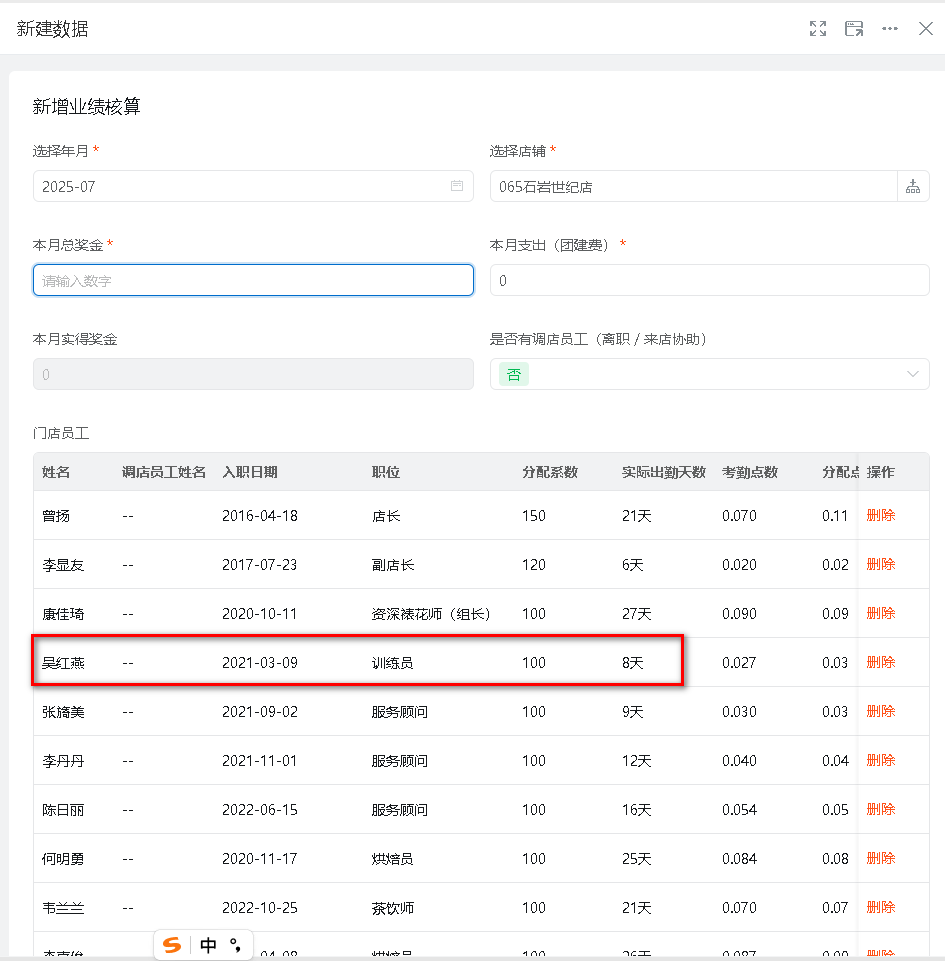Click the 操作 column header
Viewport: 945px width, 961px height.
(881, 472)
